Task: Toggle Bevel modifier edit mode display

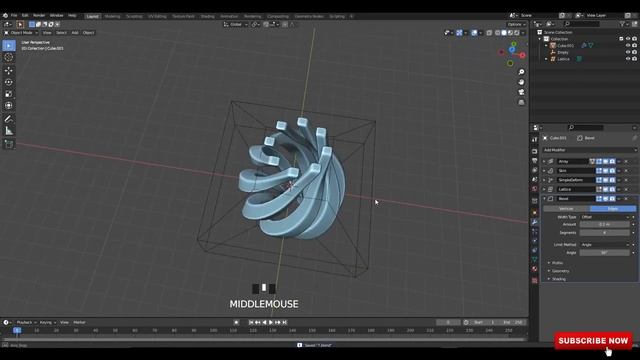Action: (599, 199)
